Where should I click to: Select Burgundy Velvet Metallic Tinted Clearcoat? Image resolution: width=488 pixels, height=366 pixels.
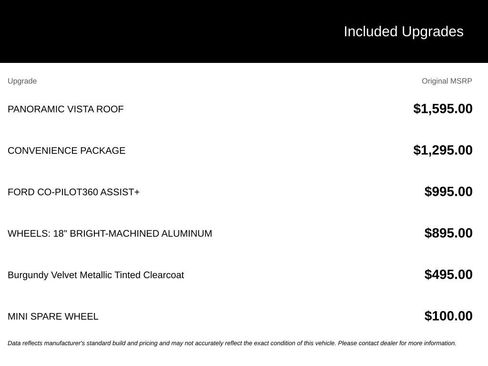(x=96, y=275)
